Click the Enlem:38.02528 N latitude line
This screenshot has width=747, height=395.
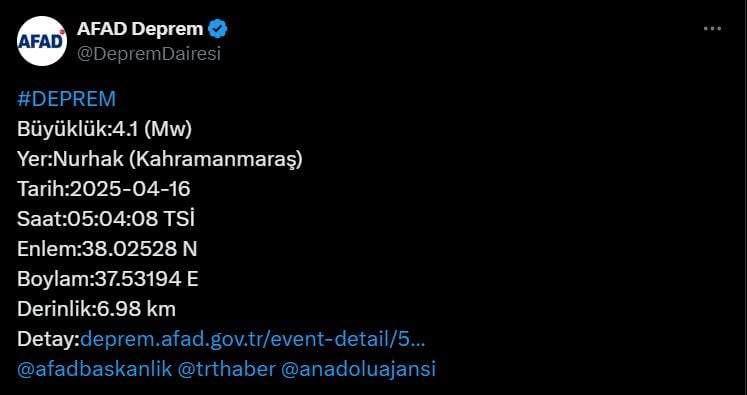[x=107, y=249]
